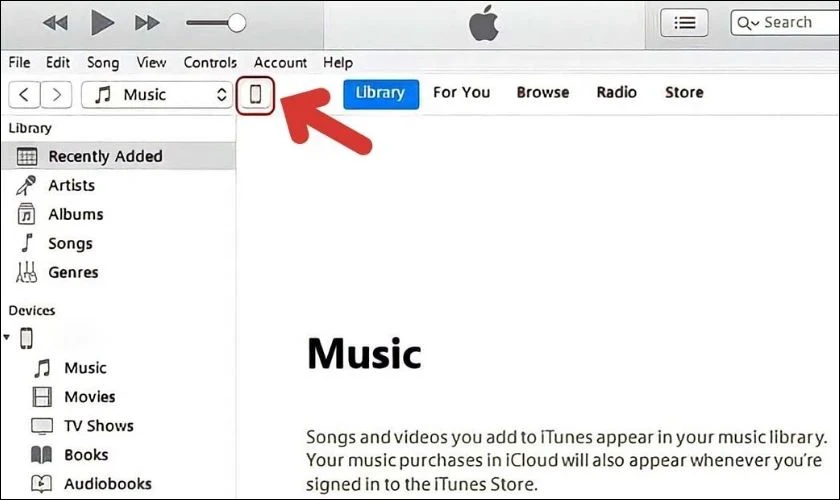The height and width of the screenshot is (500, 840).
Task: Expand the search options magnifier arrow
Action: 748,23
